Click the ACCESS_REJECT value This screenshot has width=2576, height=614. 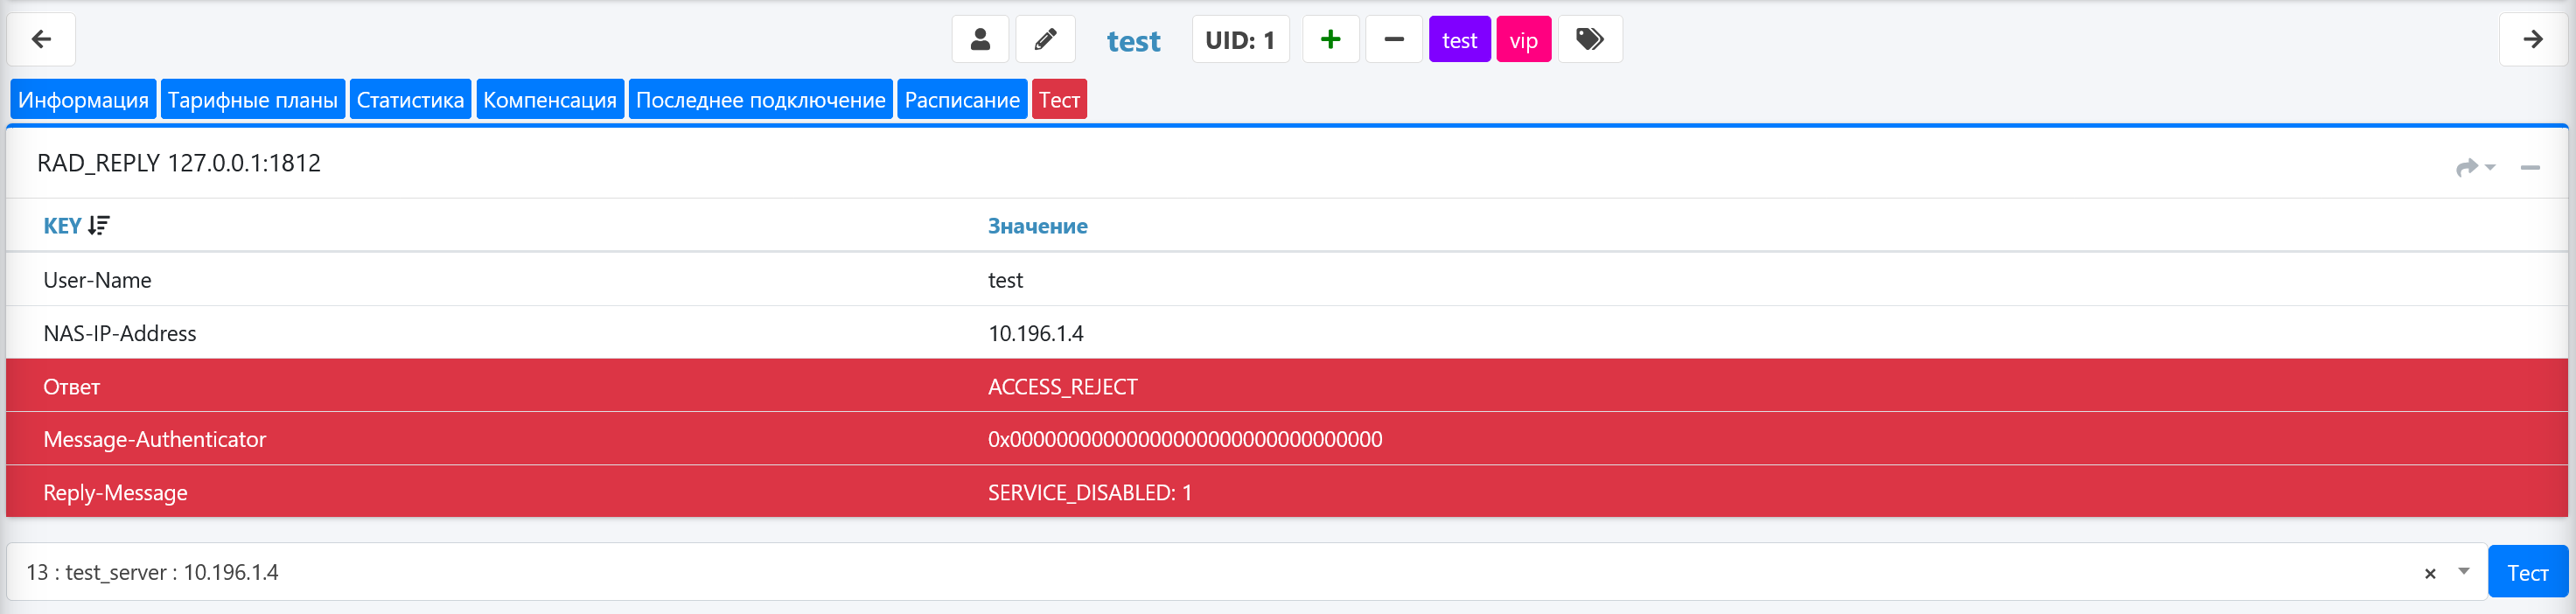coord(1062,386)
